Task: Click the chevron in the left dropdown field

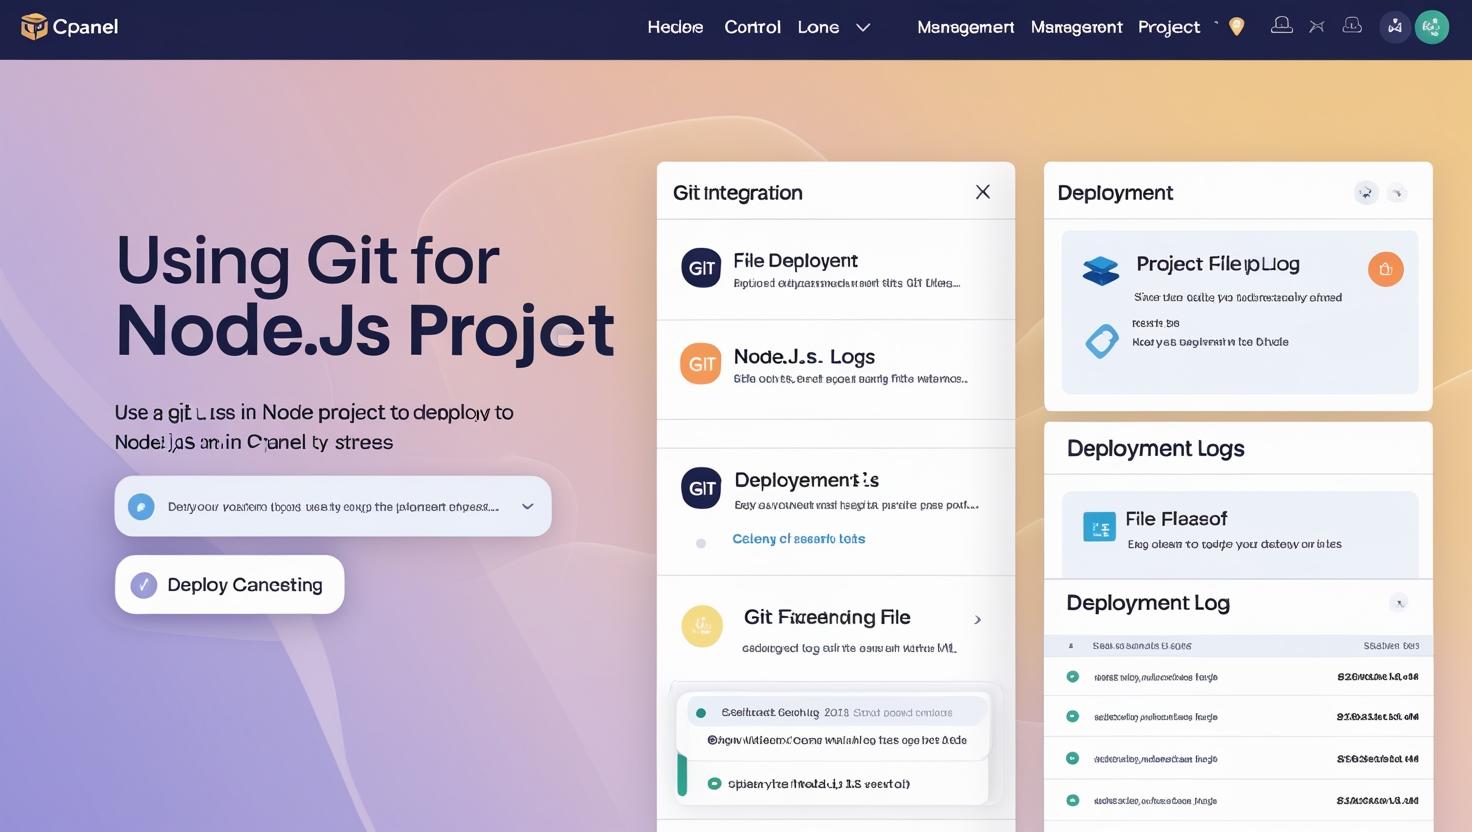Action: [528, 506]
